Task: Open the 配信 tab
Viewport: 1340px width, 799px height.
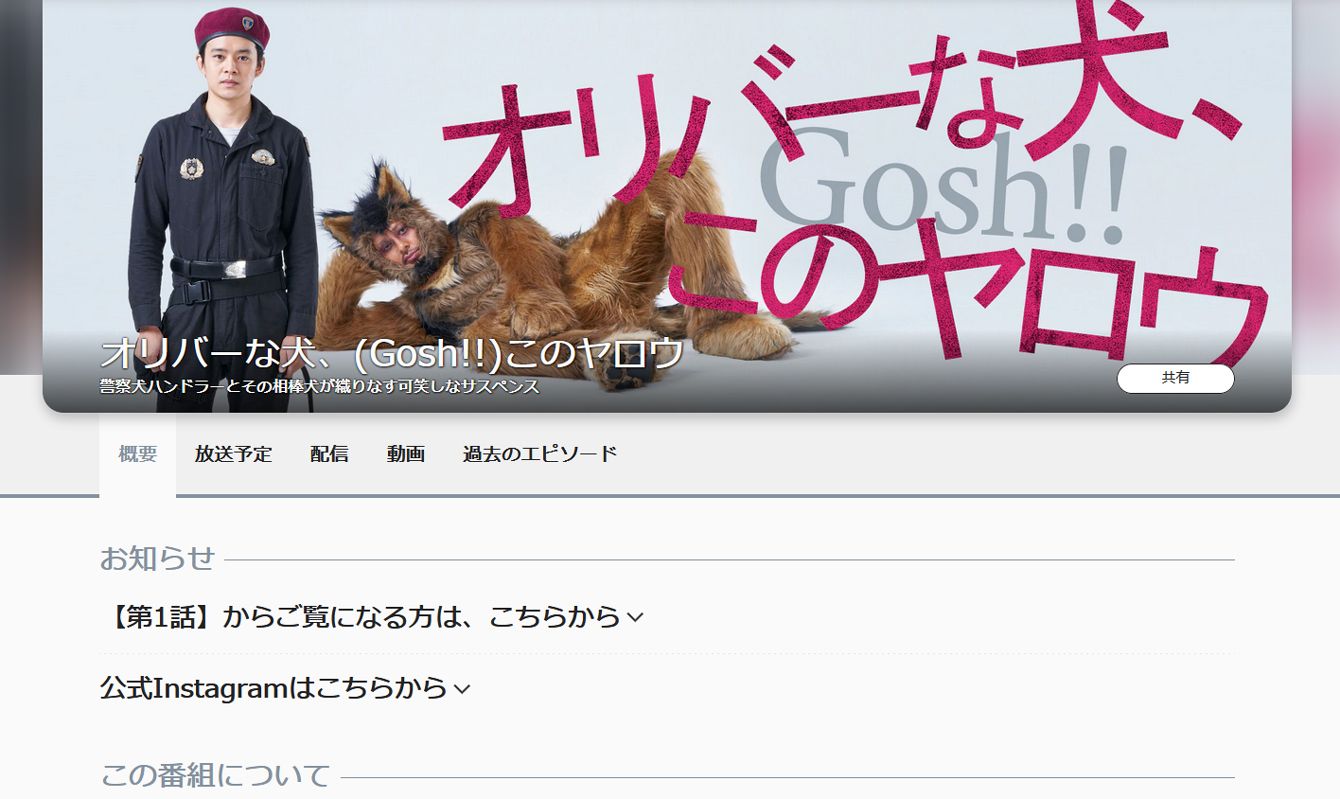Action: (x=329, y=454)
